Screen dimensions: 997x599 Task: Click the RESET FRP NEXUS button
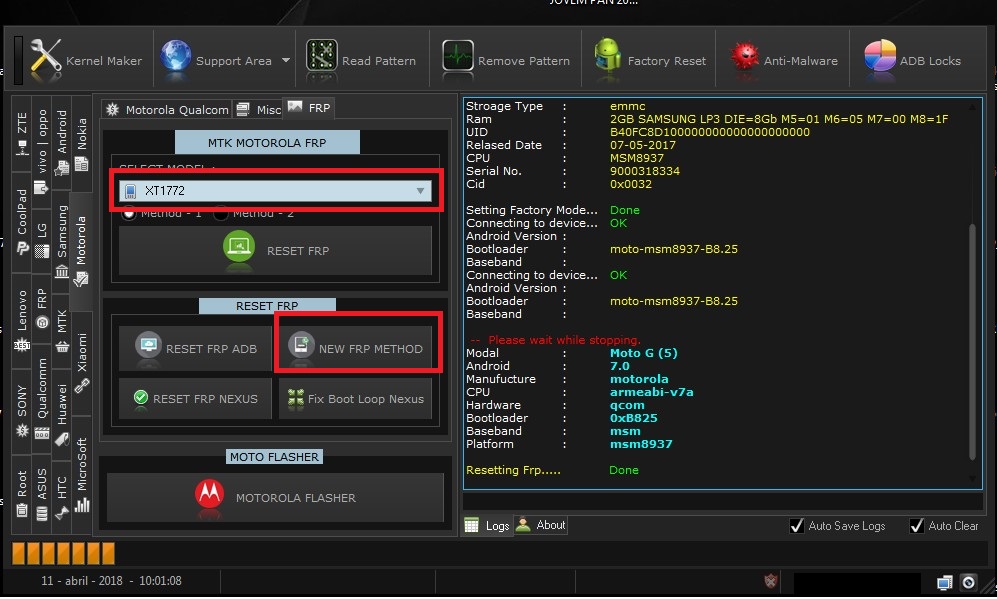(195, 399)
